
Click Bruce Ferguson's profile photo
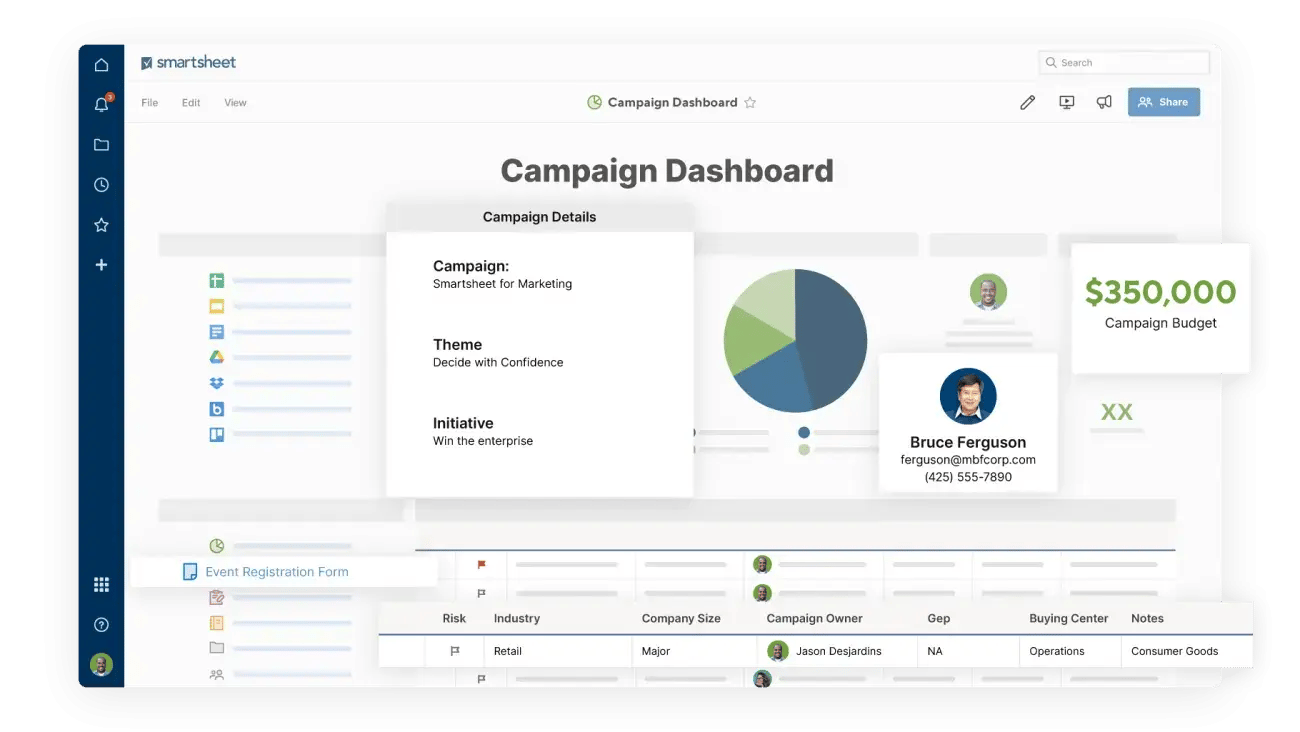click(x=968, y=396)
